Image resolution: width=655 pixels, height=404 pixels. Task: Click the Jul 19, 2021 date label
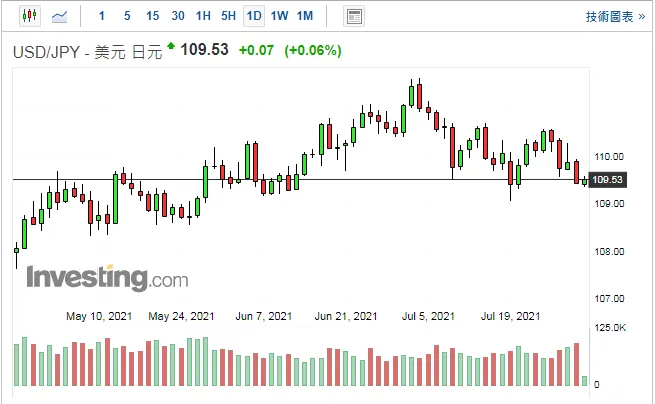point(510,316)
